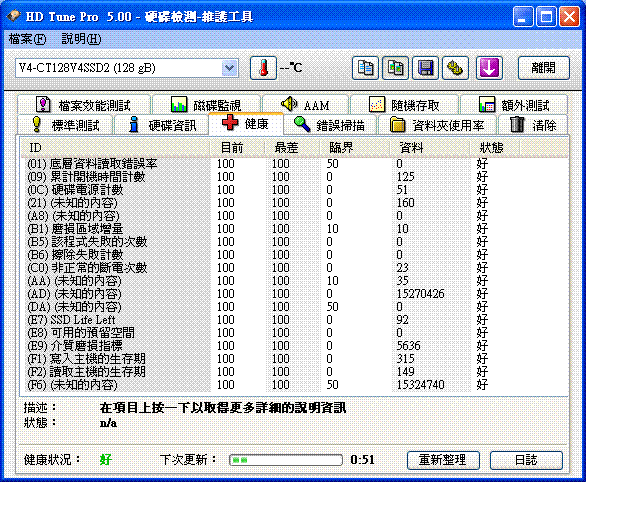The width and height of the screenshot is (640, 512).
Task: Click the data value 5636
Action: 409,346
